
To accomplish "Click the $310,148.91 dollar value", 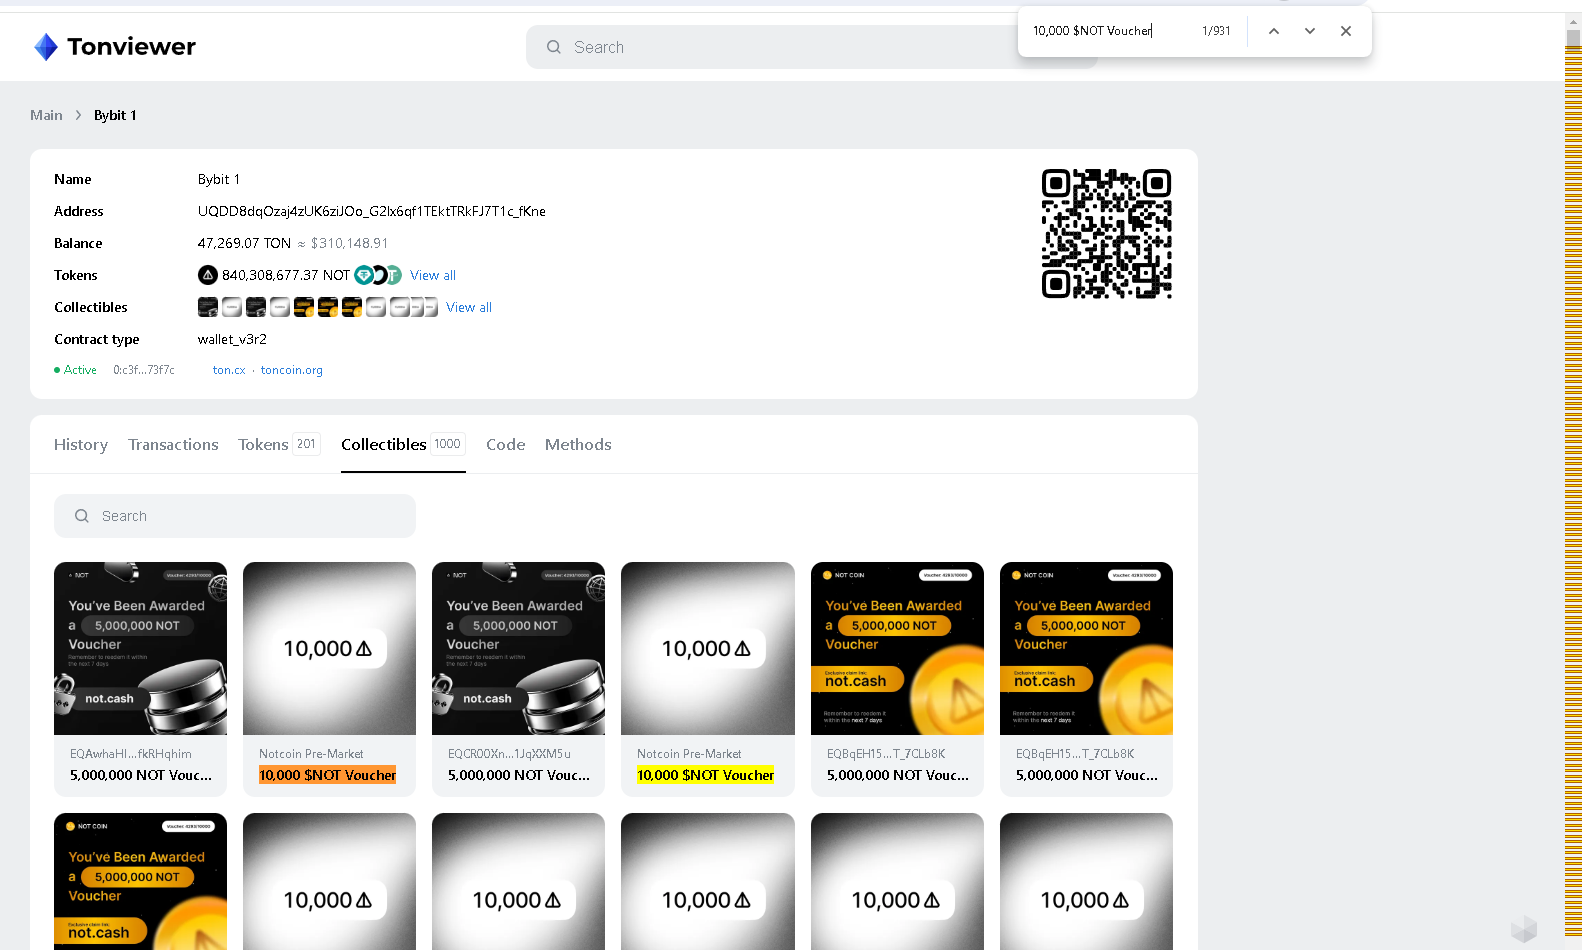I will (349, 243).
